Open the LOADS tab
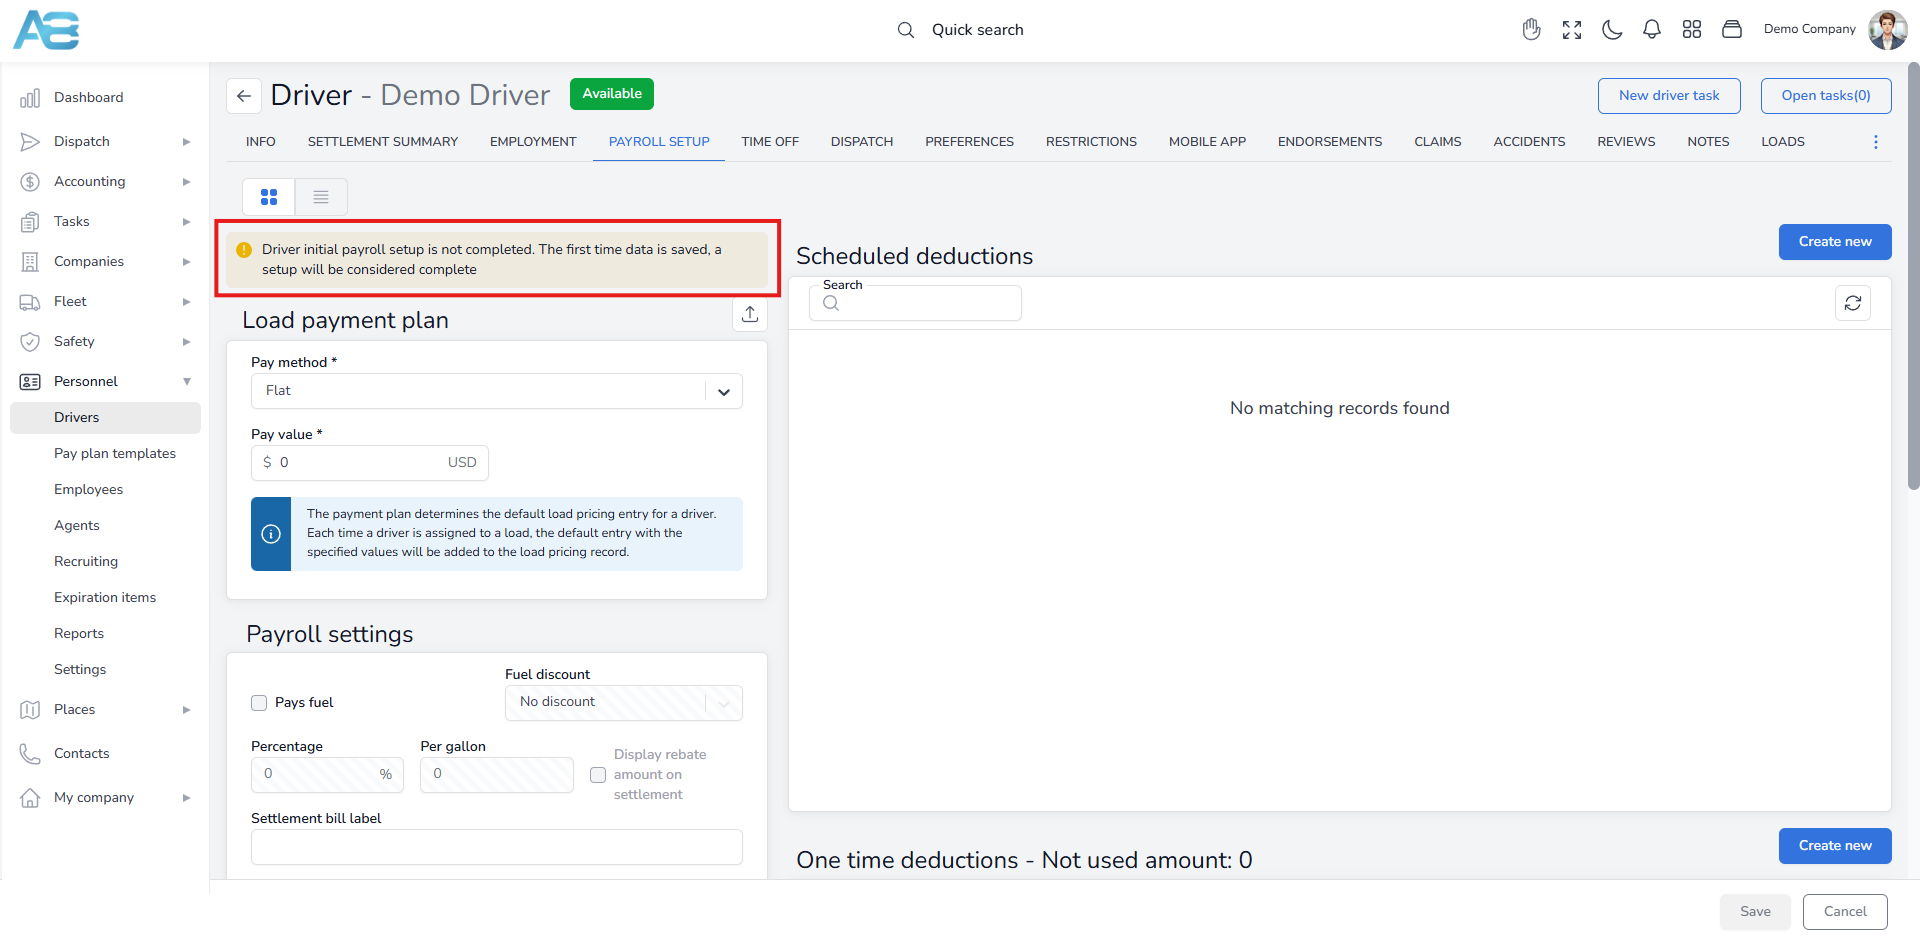The width and height of the screenshot is (1920, 943). pyautogui.click(x=1782, y=142)
